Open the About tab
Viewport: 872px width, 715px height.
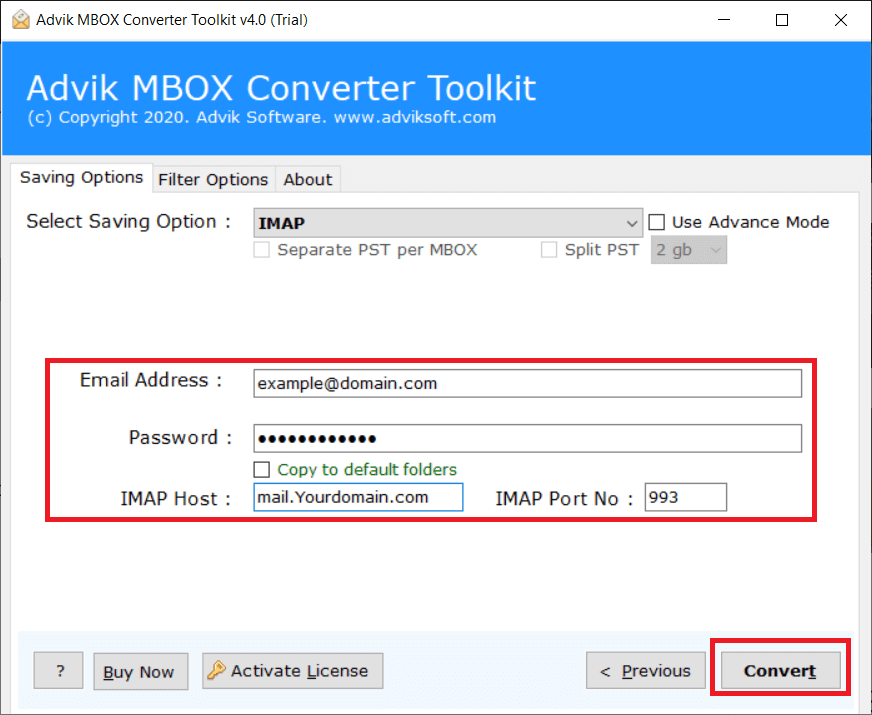pos(308,180)
